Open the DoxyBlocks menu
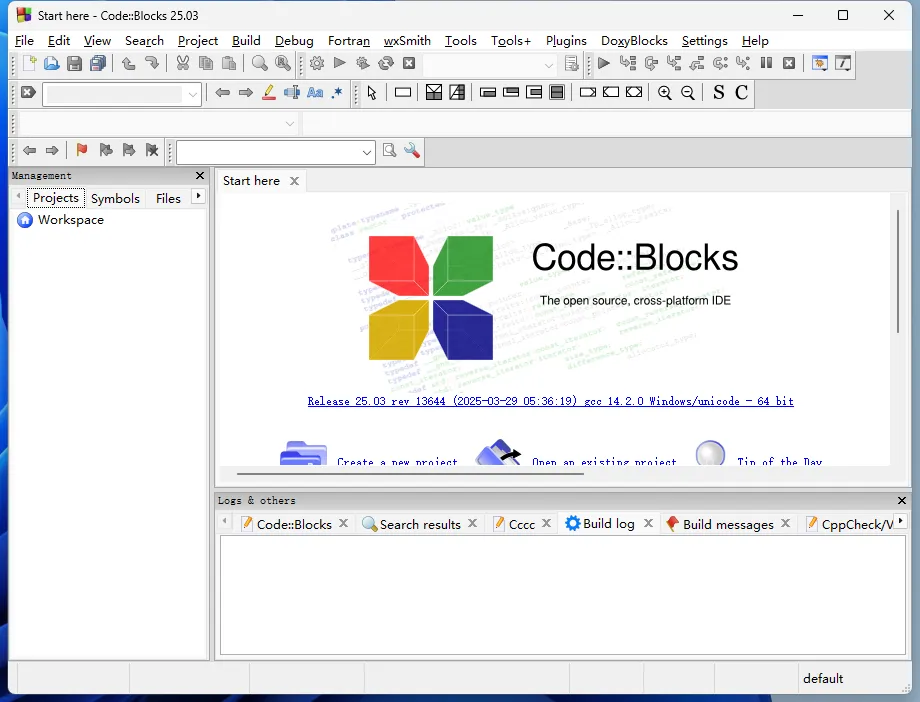Image resolution: width=920 pixels, height=702 pixels. click(634, 41)
